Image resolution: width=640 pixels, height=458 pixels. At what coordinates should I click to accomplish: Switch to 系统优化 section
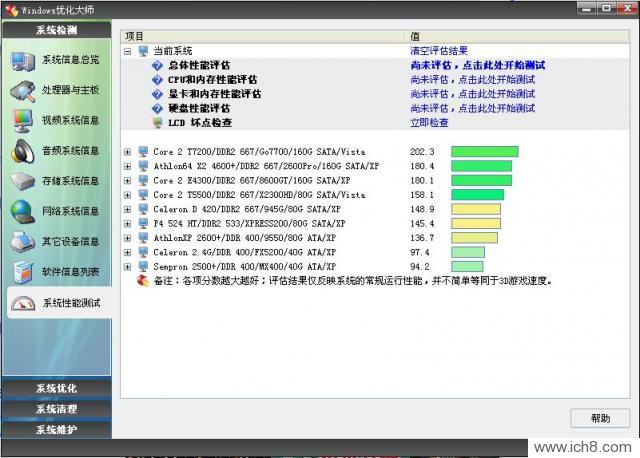coord(56,388)
